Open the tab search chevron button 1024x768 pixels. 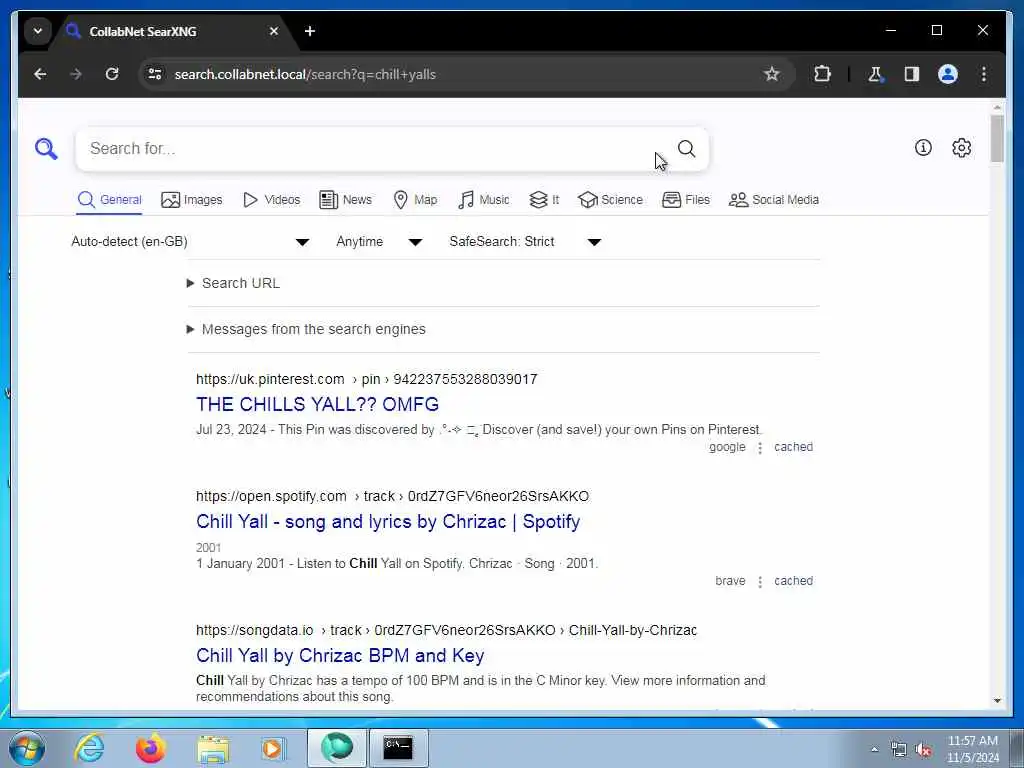(x=38, y=31)
